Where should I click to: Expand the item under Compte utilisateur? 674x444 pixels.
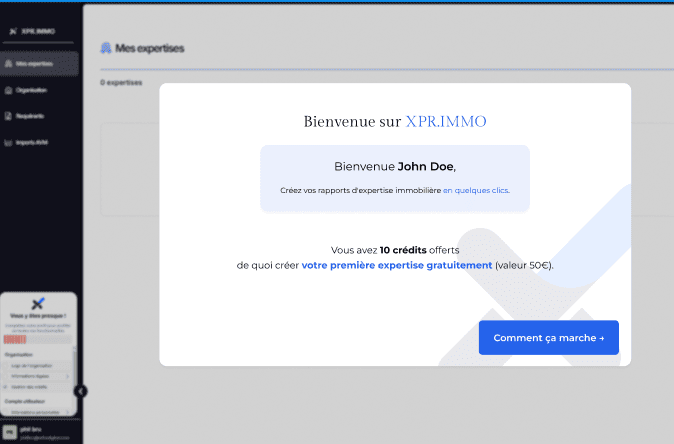coord(67,412)
